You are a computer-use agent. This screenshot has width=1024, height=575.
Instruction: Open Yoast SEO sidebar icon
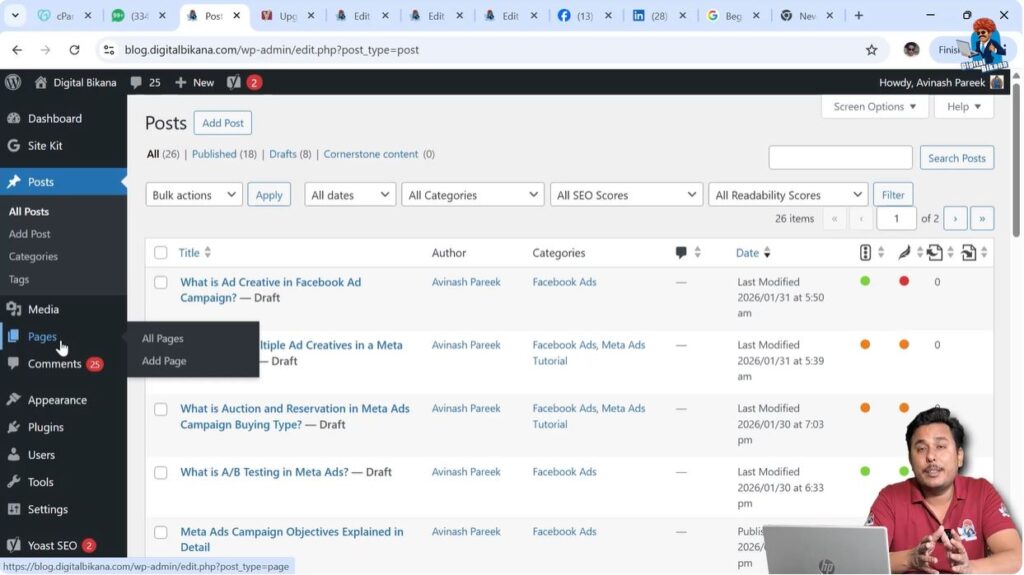(x=14, y=545)
